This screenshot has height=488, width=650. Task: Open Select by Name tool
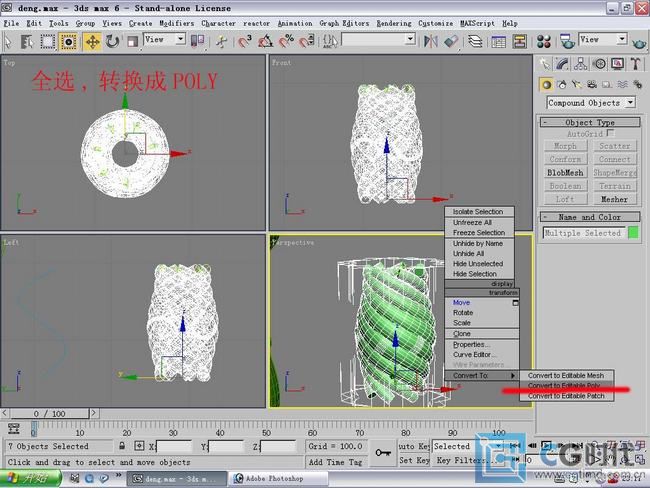[x=27, y=41]
